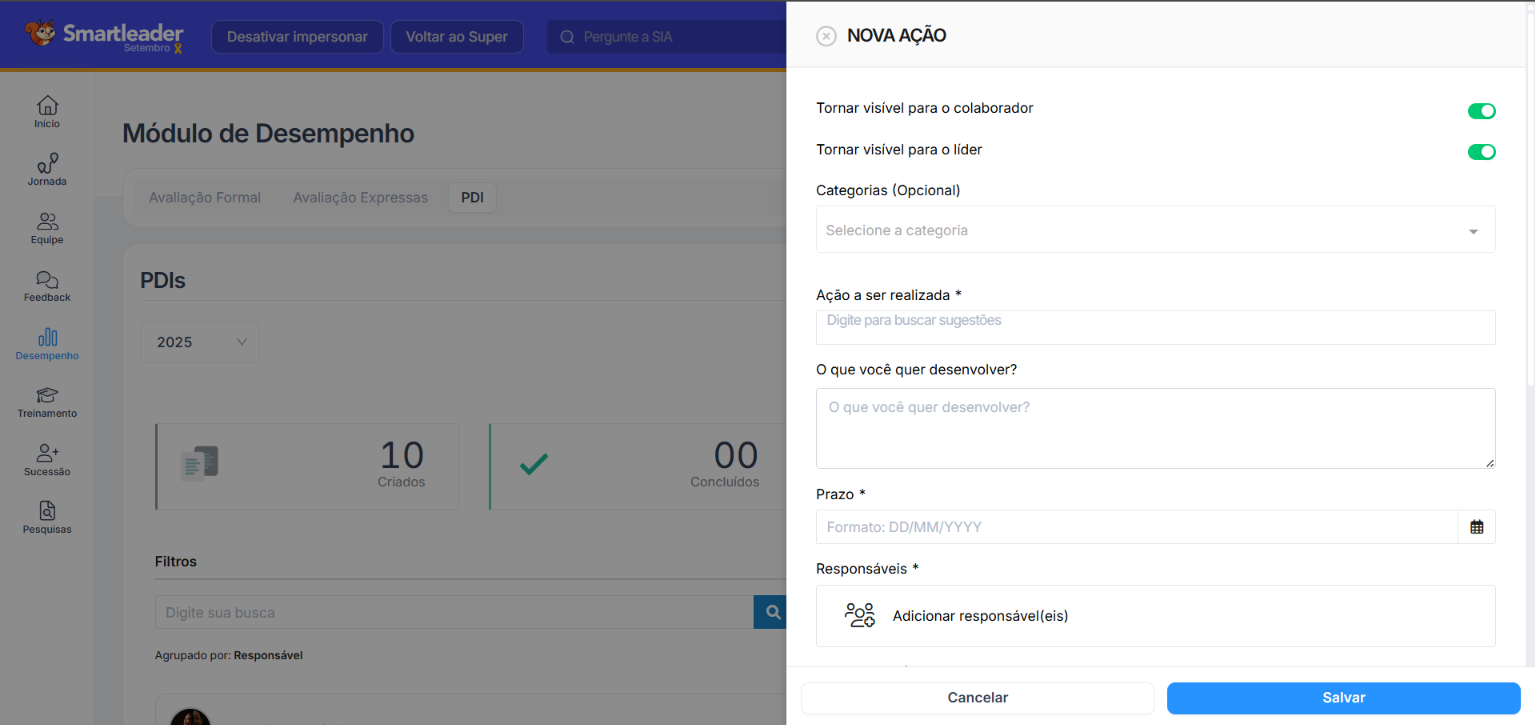Toggle visibility for the colaborador
The image size is (1535, 725).
click(1481, 111)
